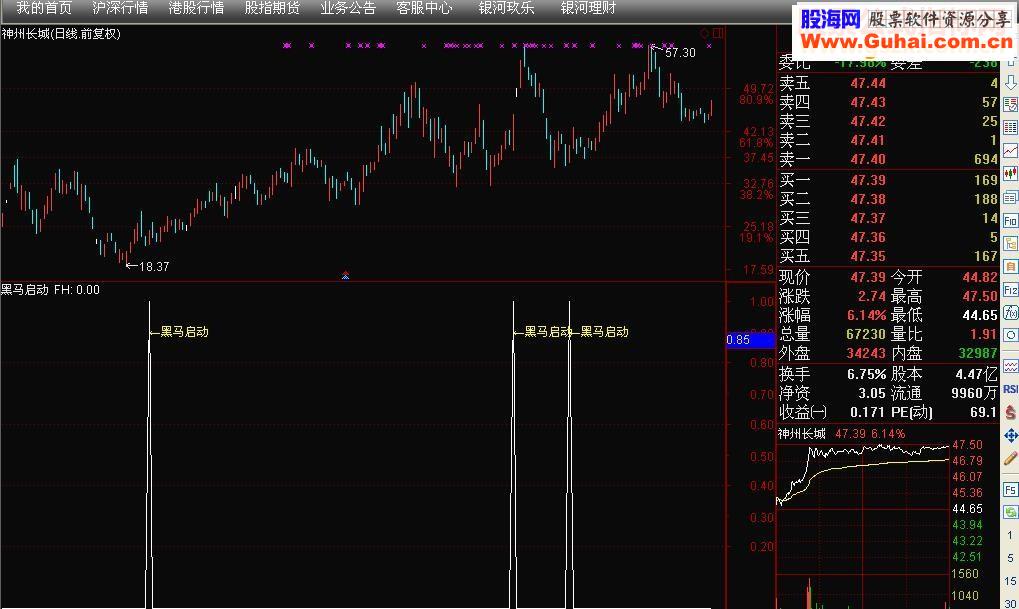Click the 神州长城 mini intraday chart title
This screenshot has width=1019, height=609.
[x=802, y=434]
